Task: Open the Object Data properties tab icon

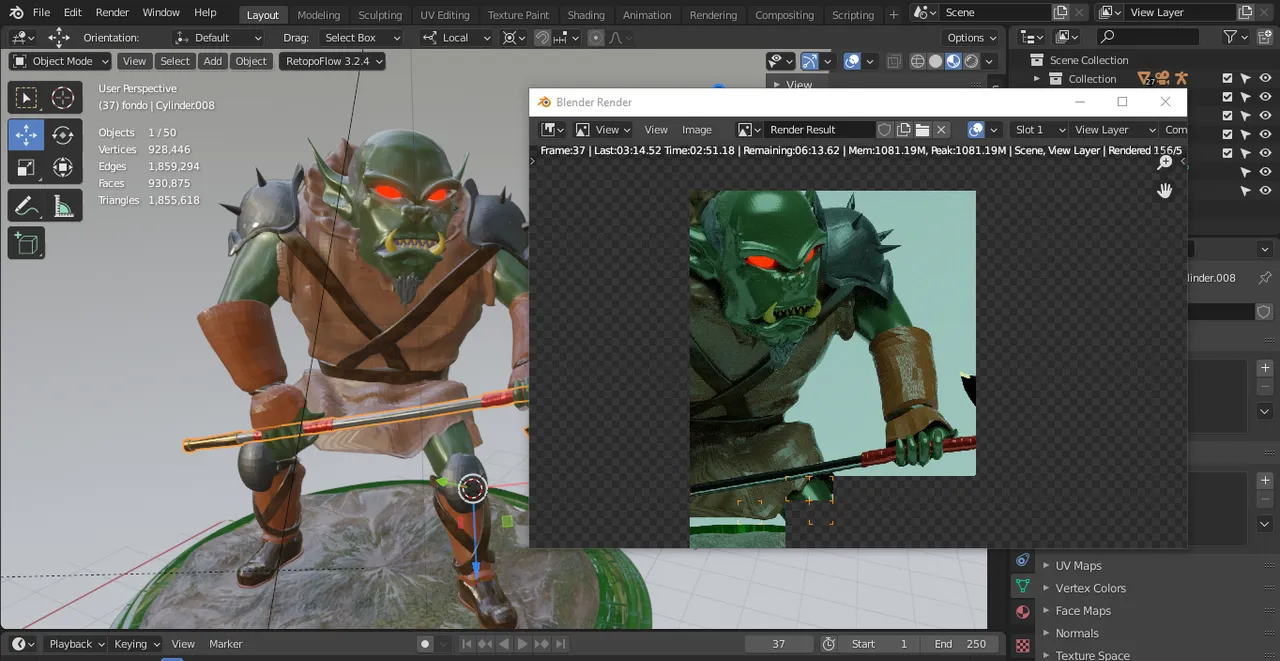Action: click(1022, 586)
